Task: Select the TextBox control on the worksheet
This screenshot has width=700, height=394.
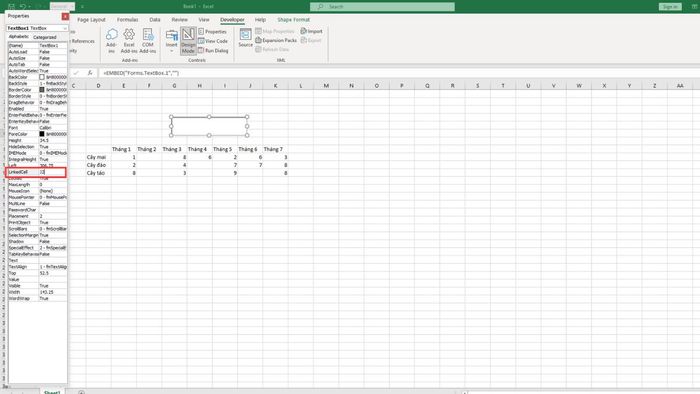Action: pos(209,126)
